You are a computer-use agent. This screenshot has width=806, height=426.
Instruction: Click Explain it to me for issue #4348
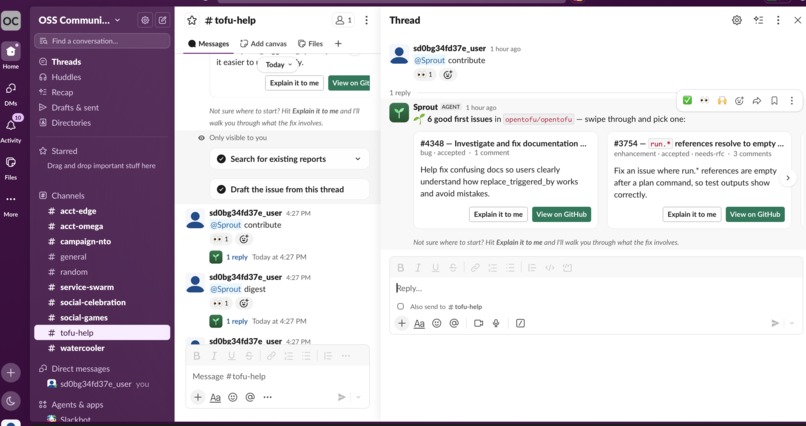point(498,214)
